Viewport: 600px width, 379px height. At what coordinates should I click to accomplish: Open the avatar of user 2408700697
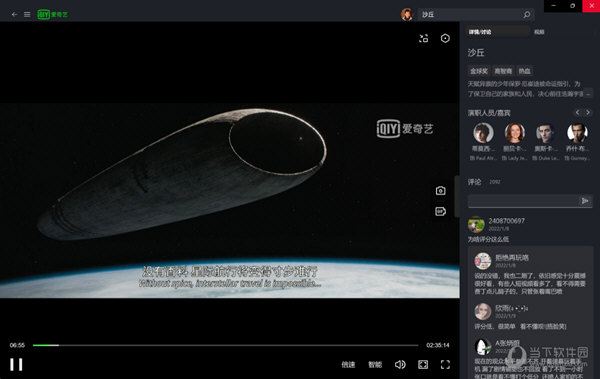(476, 224)
